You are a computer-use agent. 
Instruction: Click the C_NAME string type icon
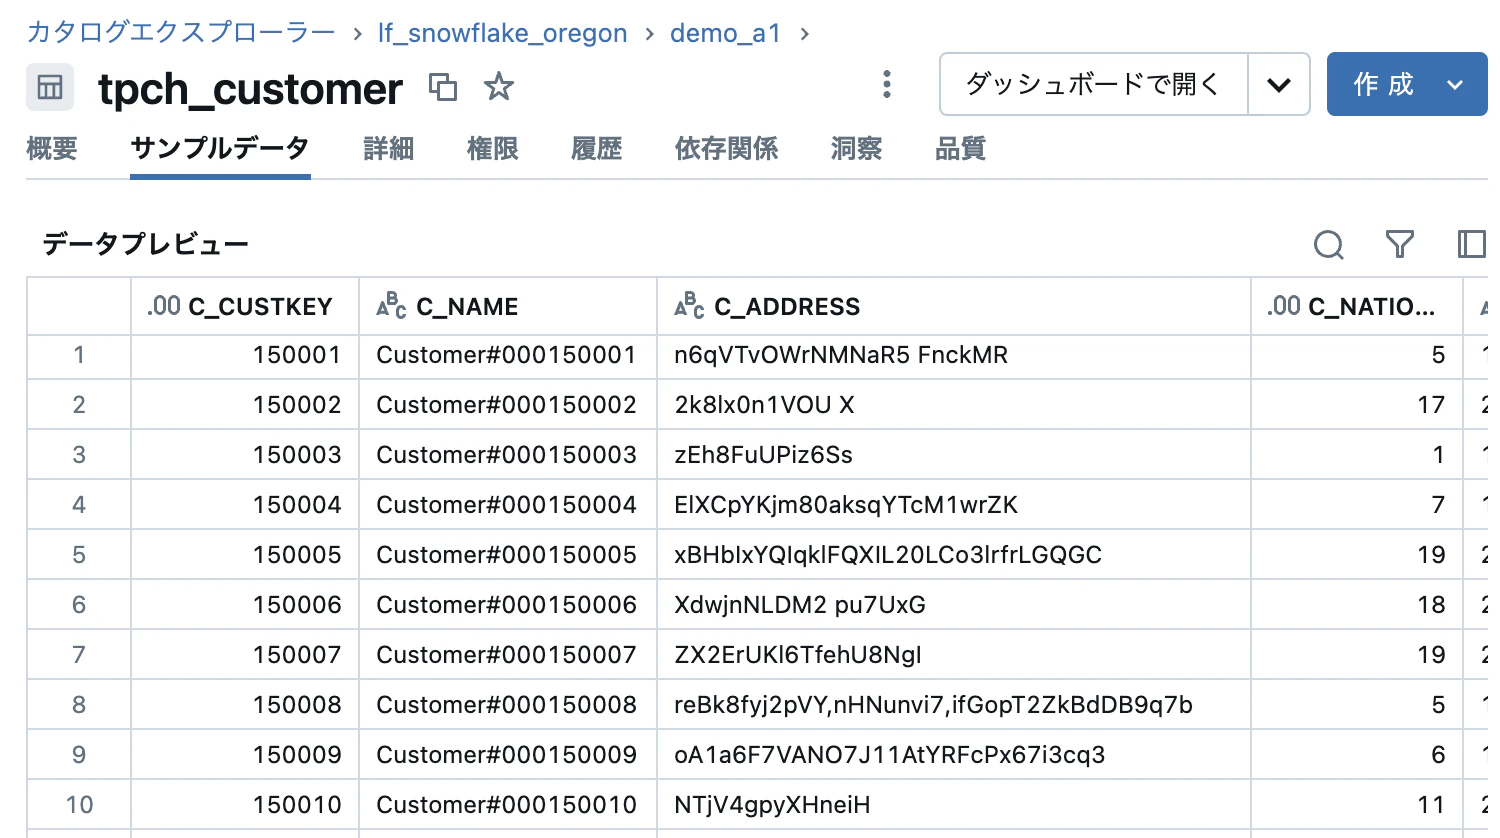(x=391, y=306)
